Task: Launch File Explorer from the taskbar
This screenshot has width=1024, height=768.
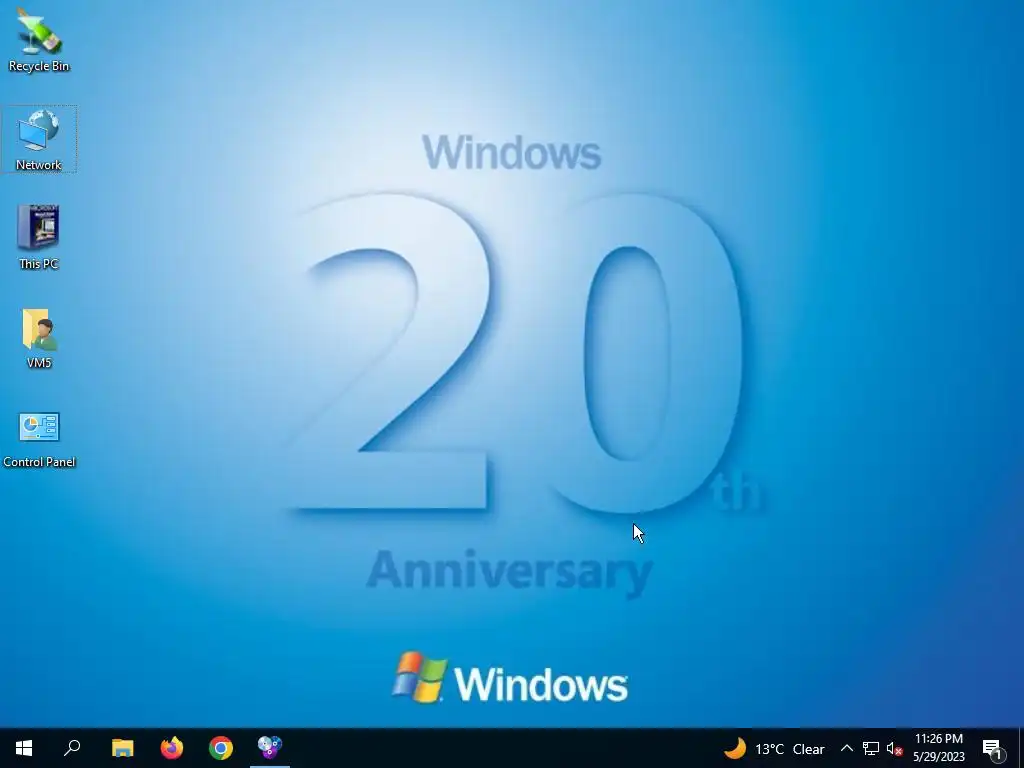Action: pyautogui.click(x=122, y=748)
